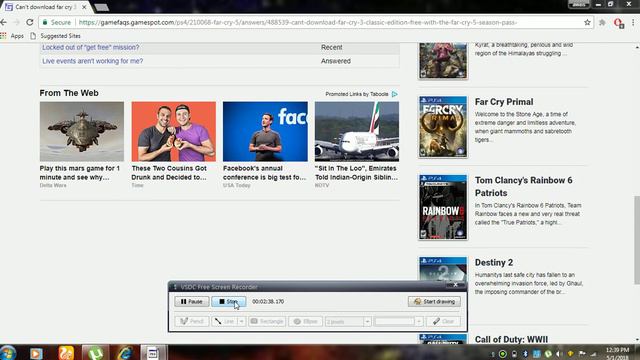Open the Chrome three-dot menu
Viewport: 640px width, 360px height.
(x=633, y=23)
